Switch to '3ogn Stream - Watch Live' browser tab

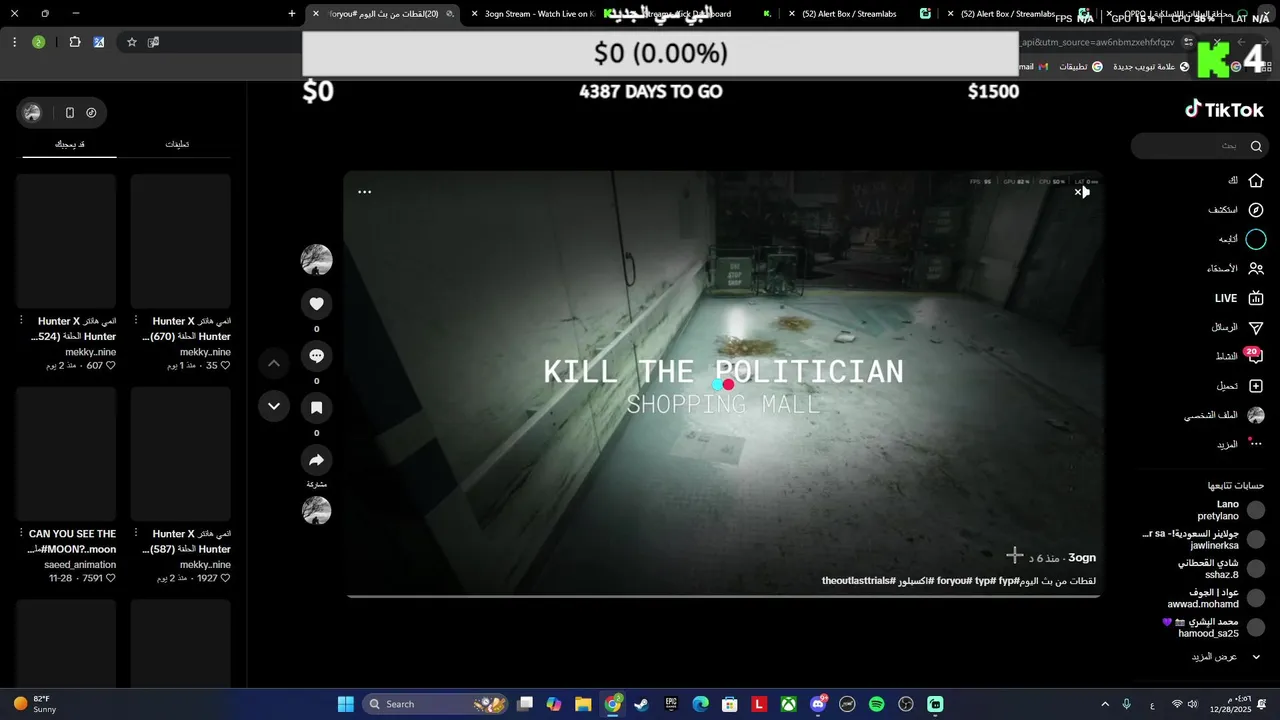pos(540,14)
